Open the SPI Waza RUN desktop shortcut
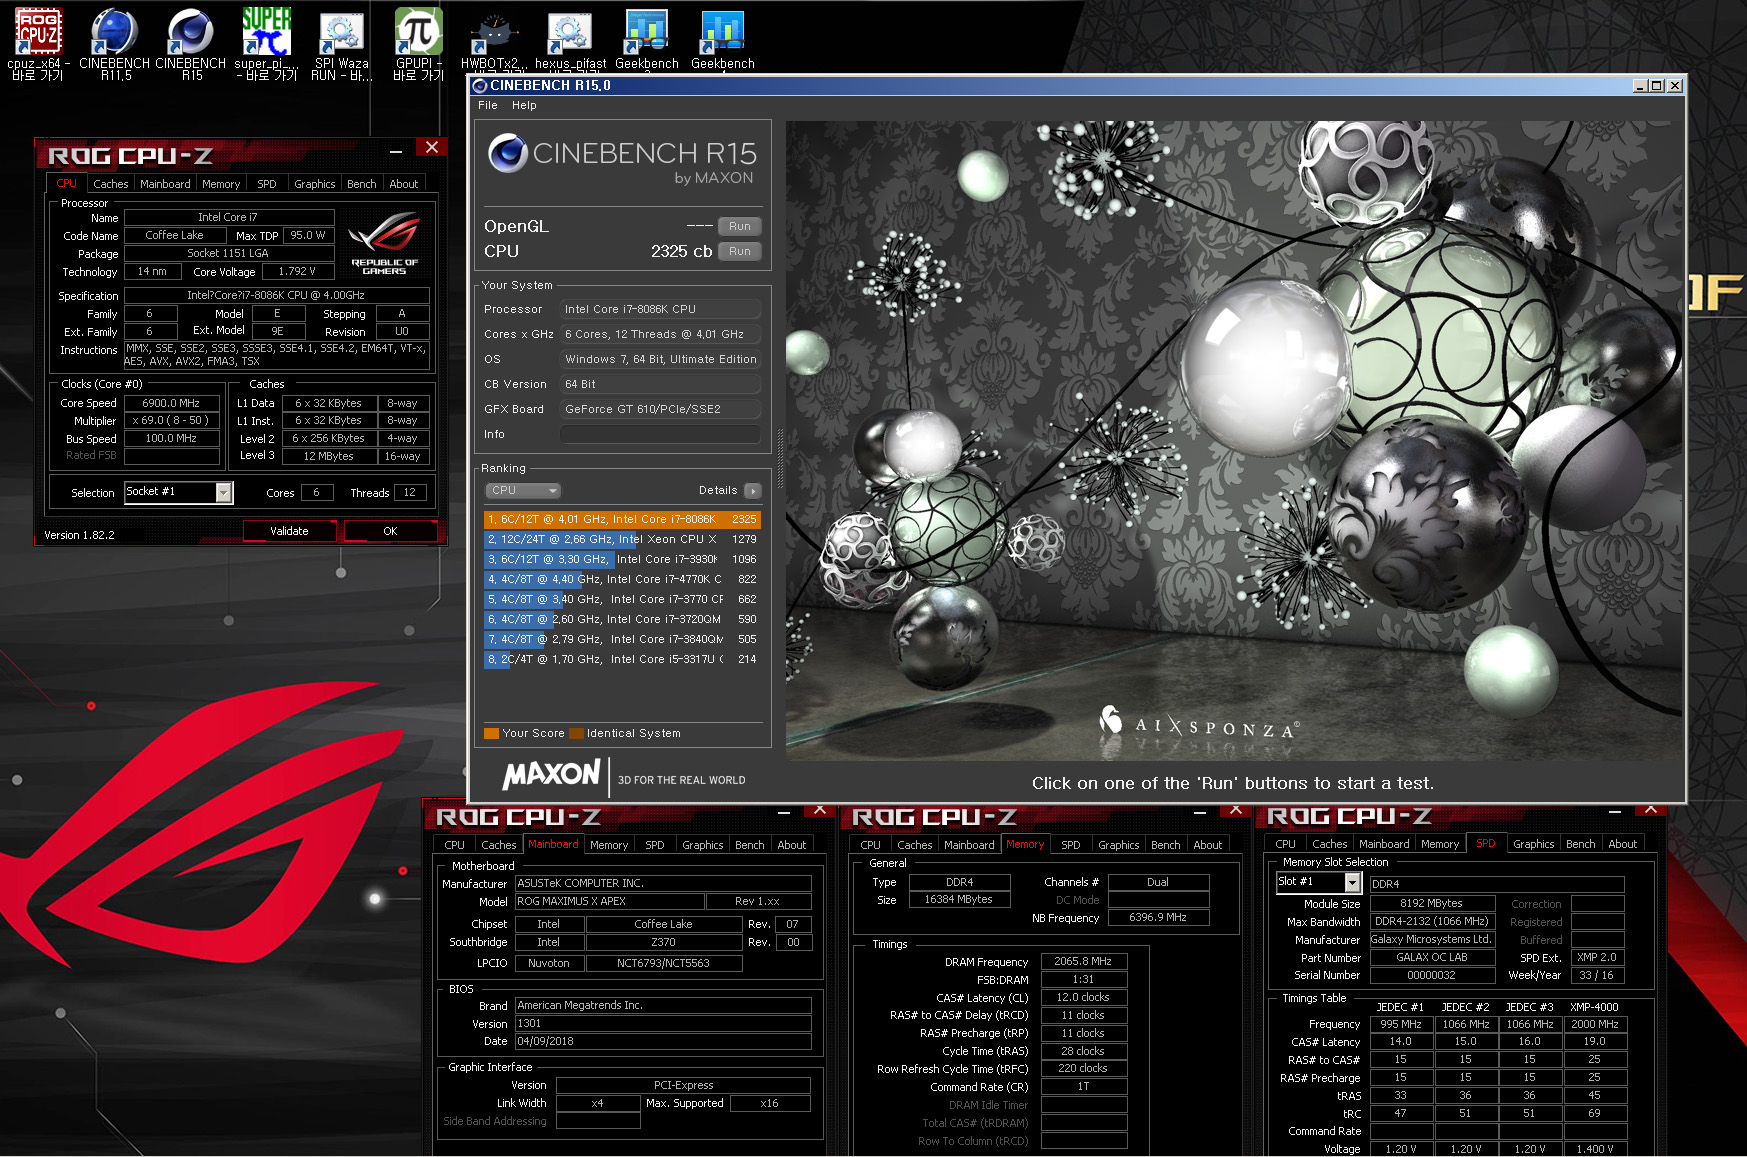The width and height of the screenshot is (1747, 1157). (x=342, y=43)
